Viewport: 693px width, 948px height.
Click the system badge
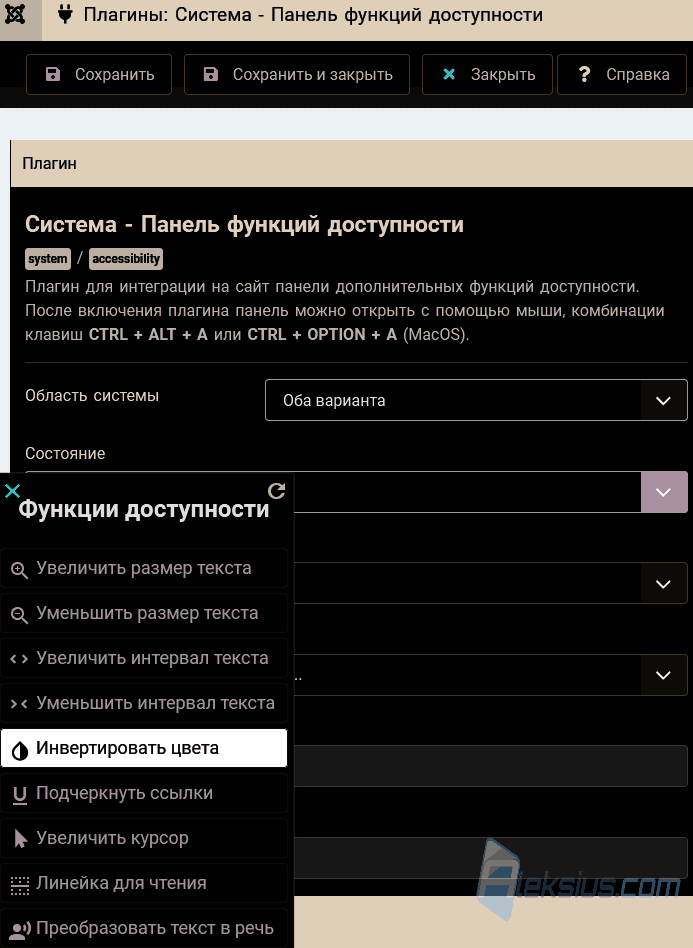48,259
